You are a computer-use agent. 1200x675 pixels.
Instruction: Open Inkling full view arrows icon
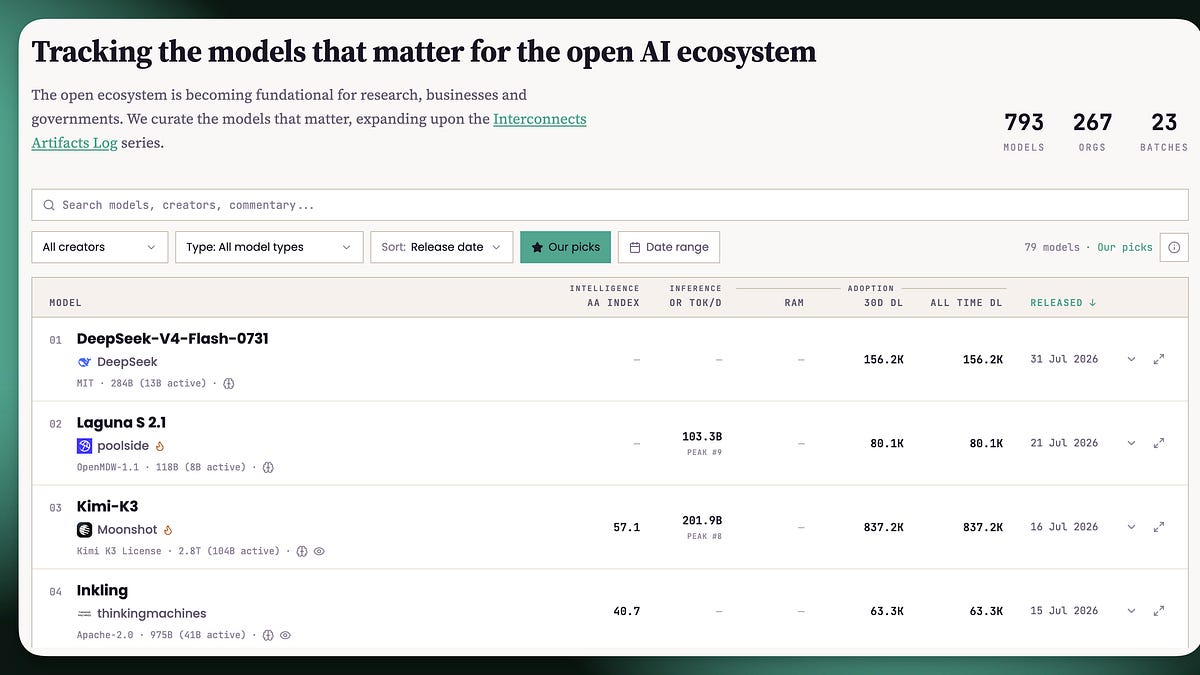coord(1159,611)
